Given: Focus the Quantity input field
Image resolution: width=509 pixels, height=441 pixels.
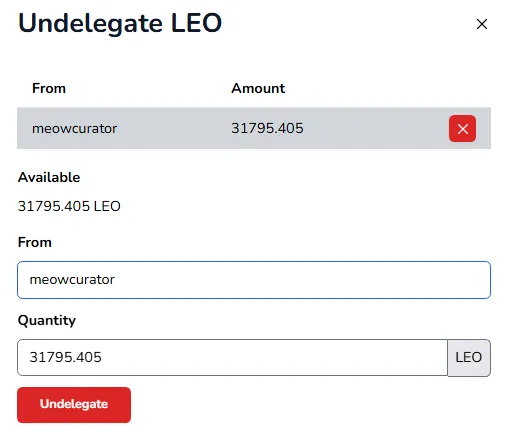Looking at the screenshot, I should (x=232, y=358).
